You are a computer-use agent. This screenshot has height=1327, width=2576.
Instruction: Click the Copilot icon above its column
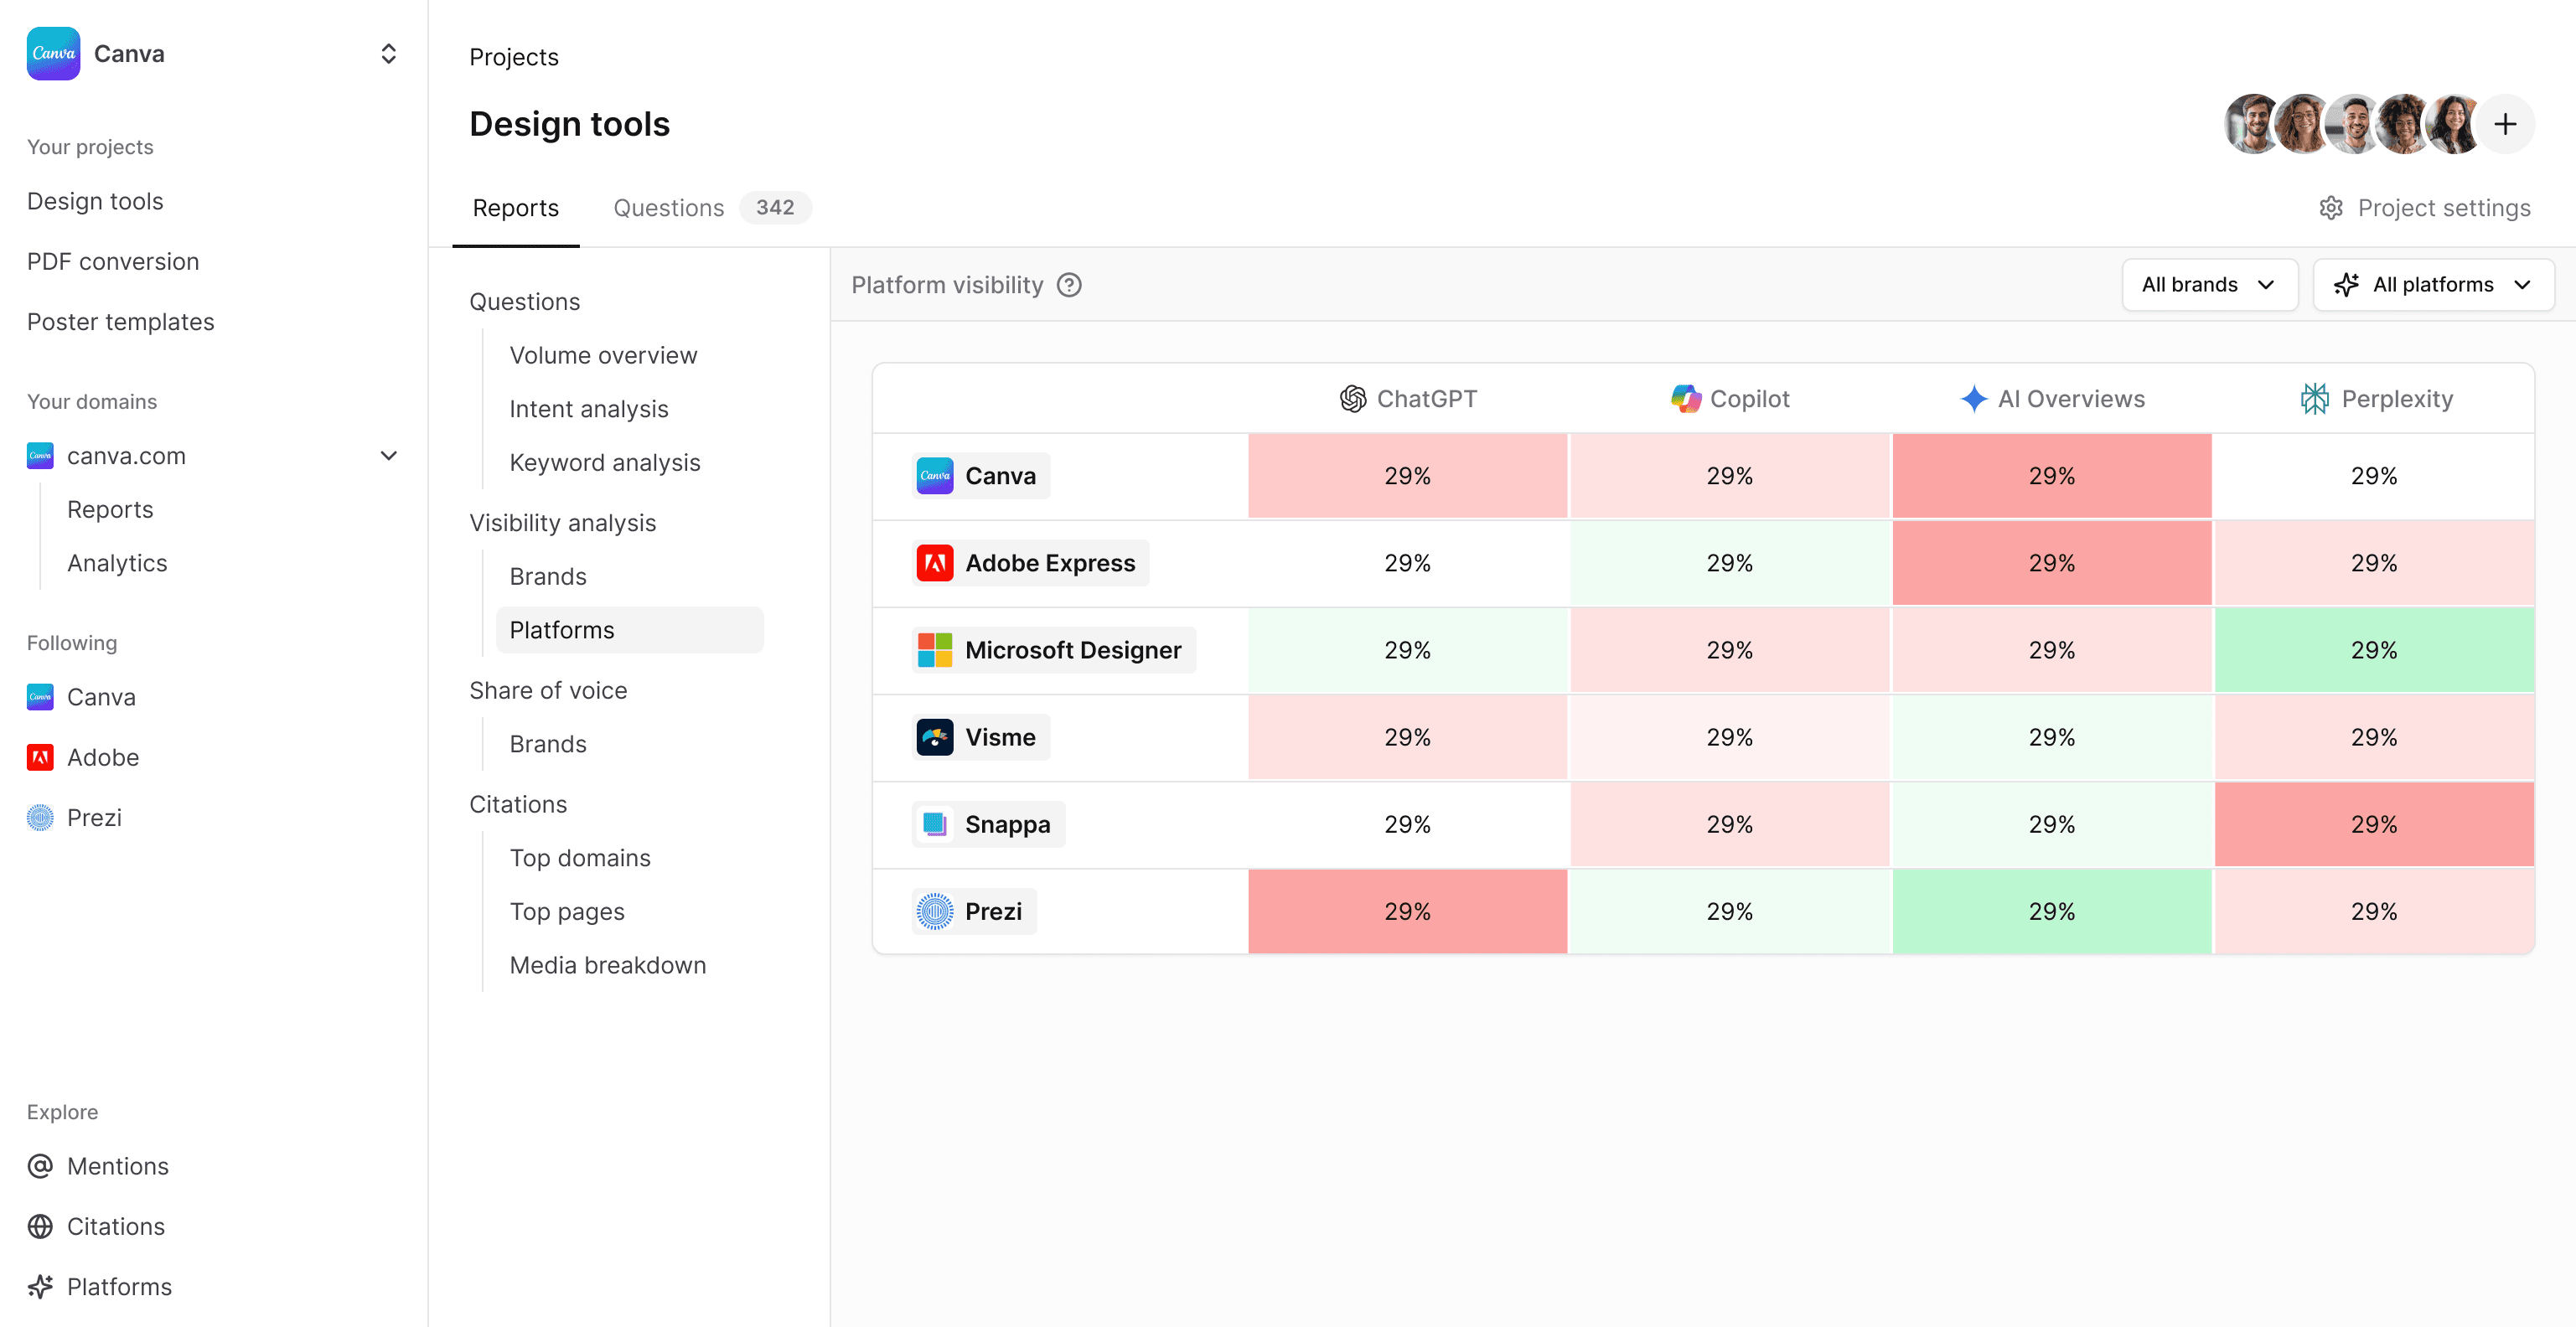(1686, 398)
